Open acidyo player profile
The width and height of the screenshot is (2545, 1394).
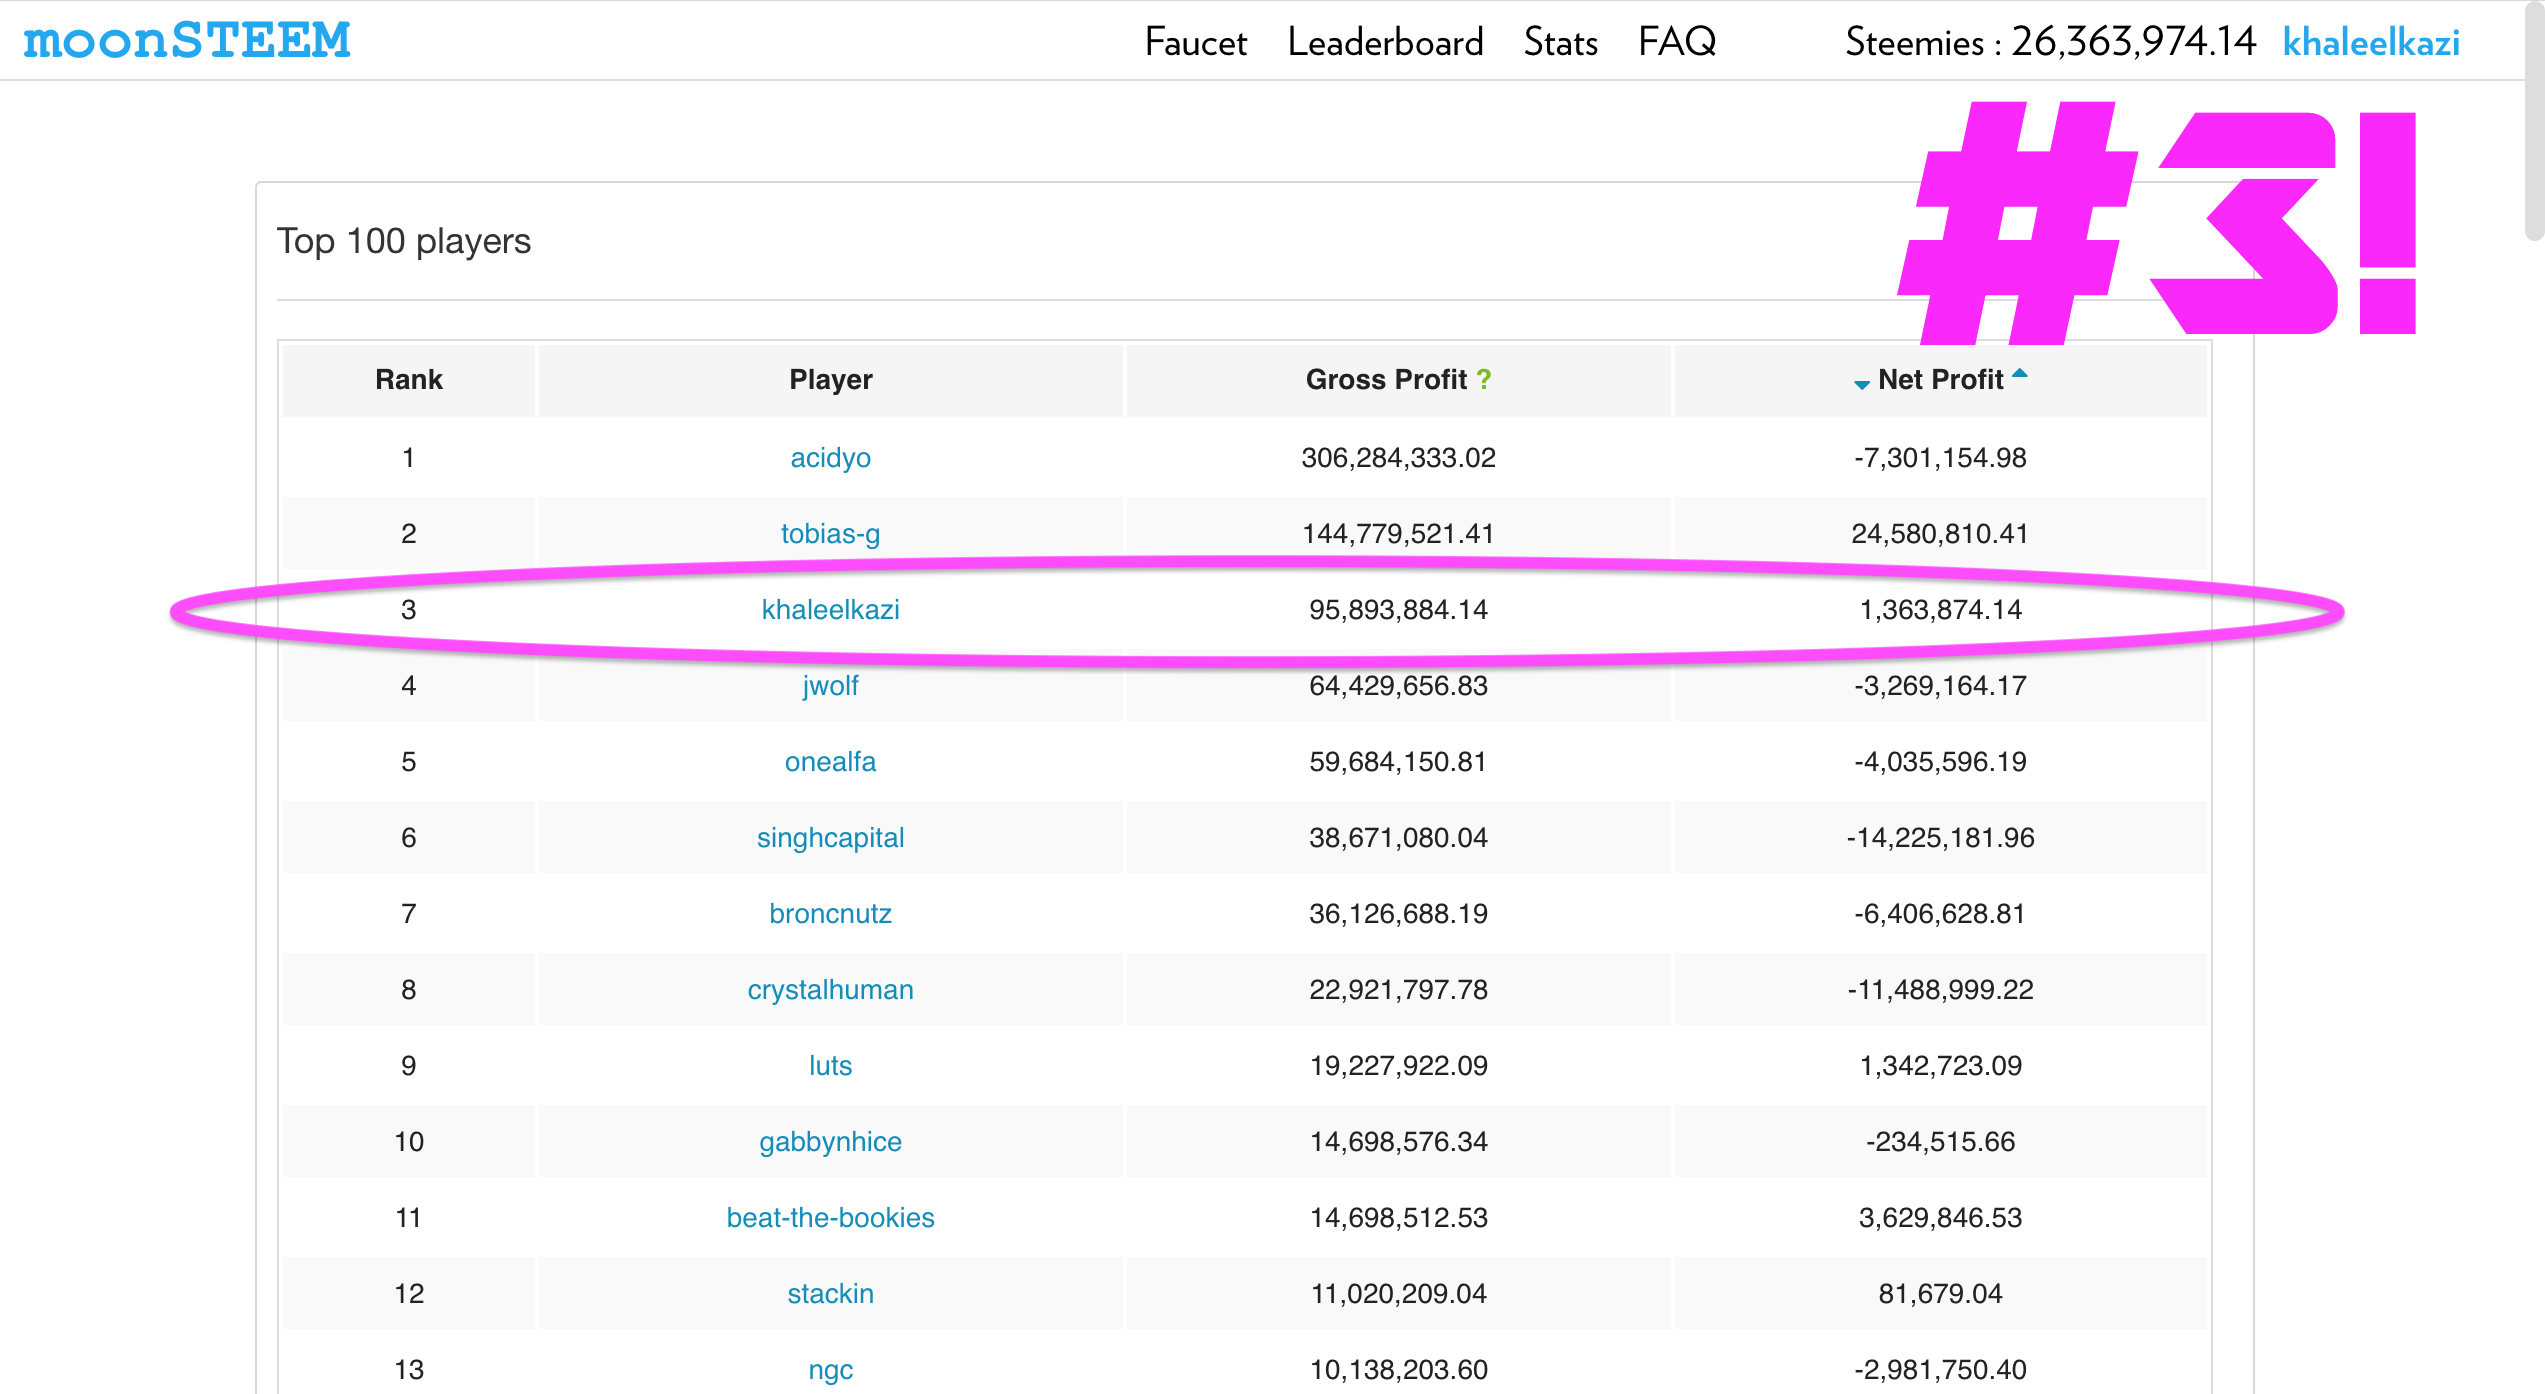[x=830, y=458]
